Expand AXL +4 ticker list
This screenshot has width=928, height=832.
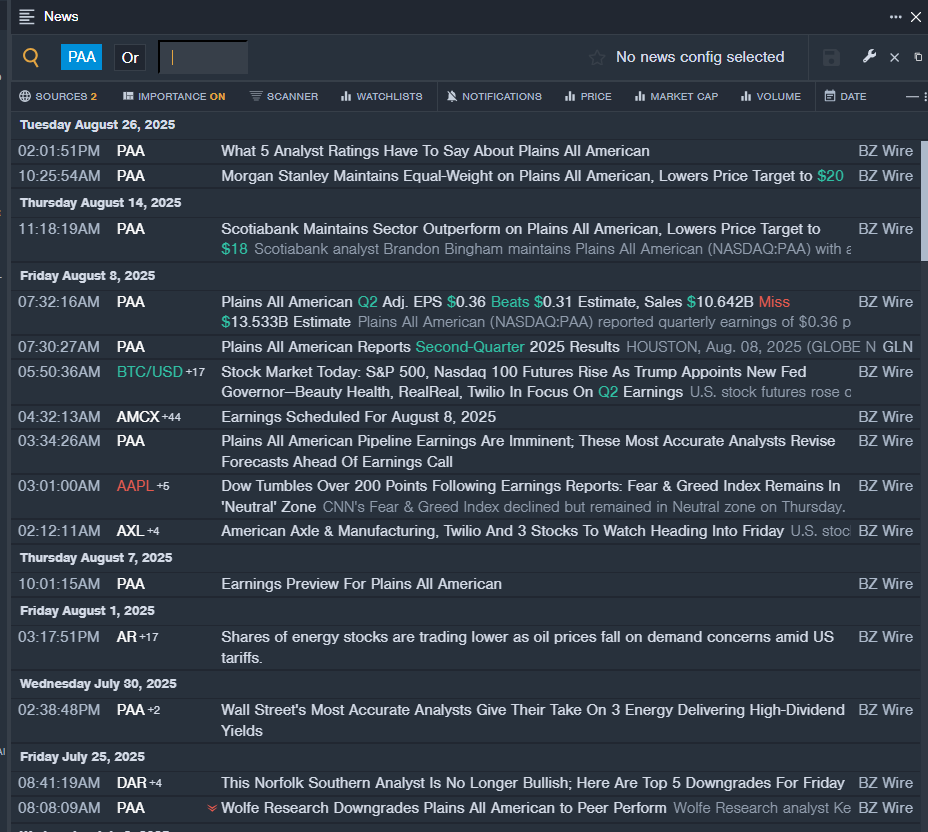point(153,531)
